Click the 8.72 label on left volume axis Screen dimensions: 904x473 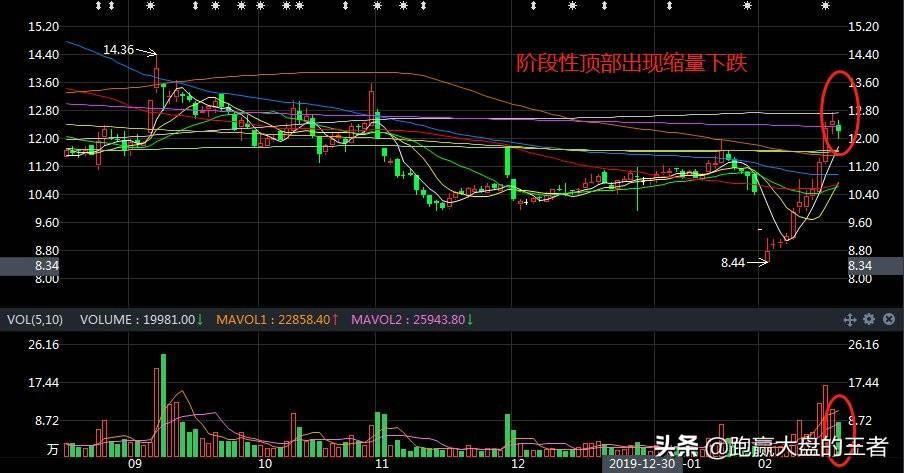pyautogui.click(x=47, y=421)
